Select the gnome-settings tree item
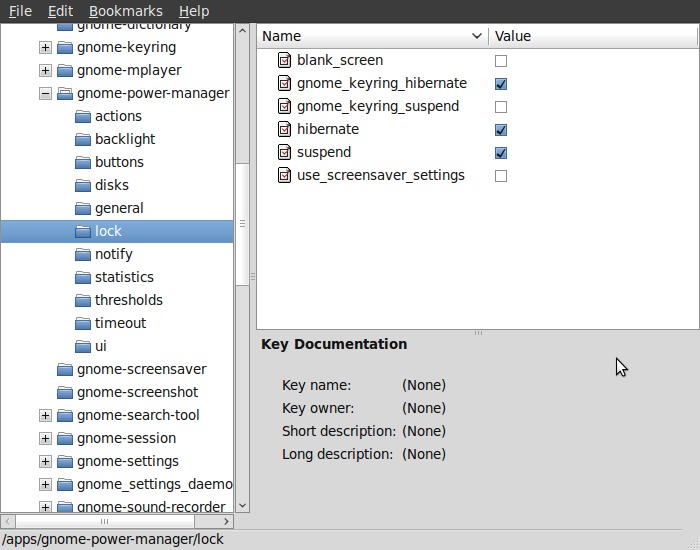700x550 pixels. click(128, 461)
